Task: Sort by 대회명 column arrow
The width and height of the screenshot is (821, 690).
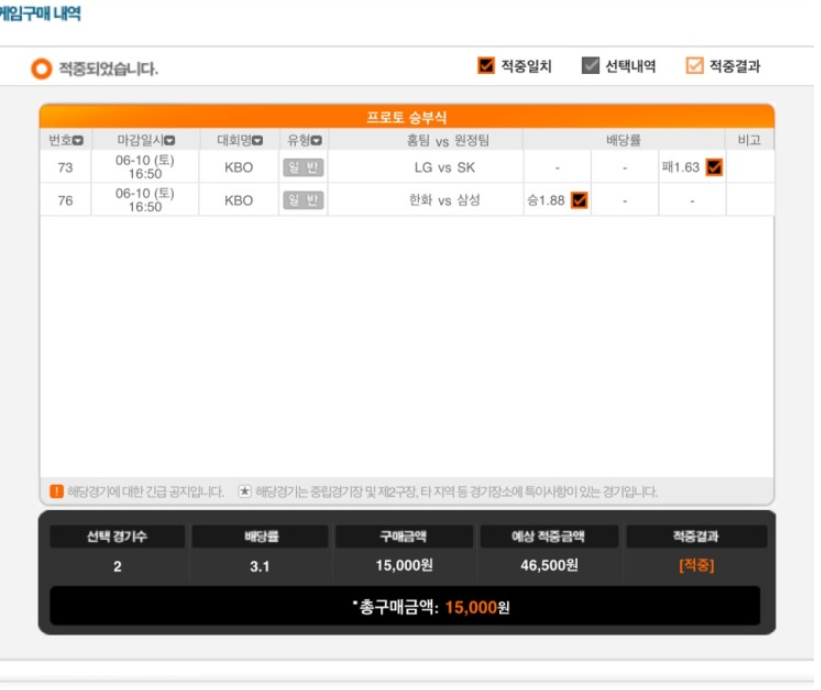Action: pos(257,141)
